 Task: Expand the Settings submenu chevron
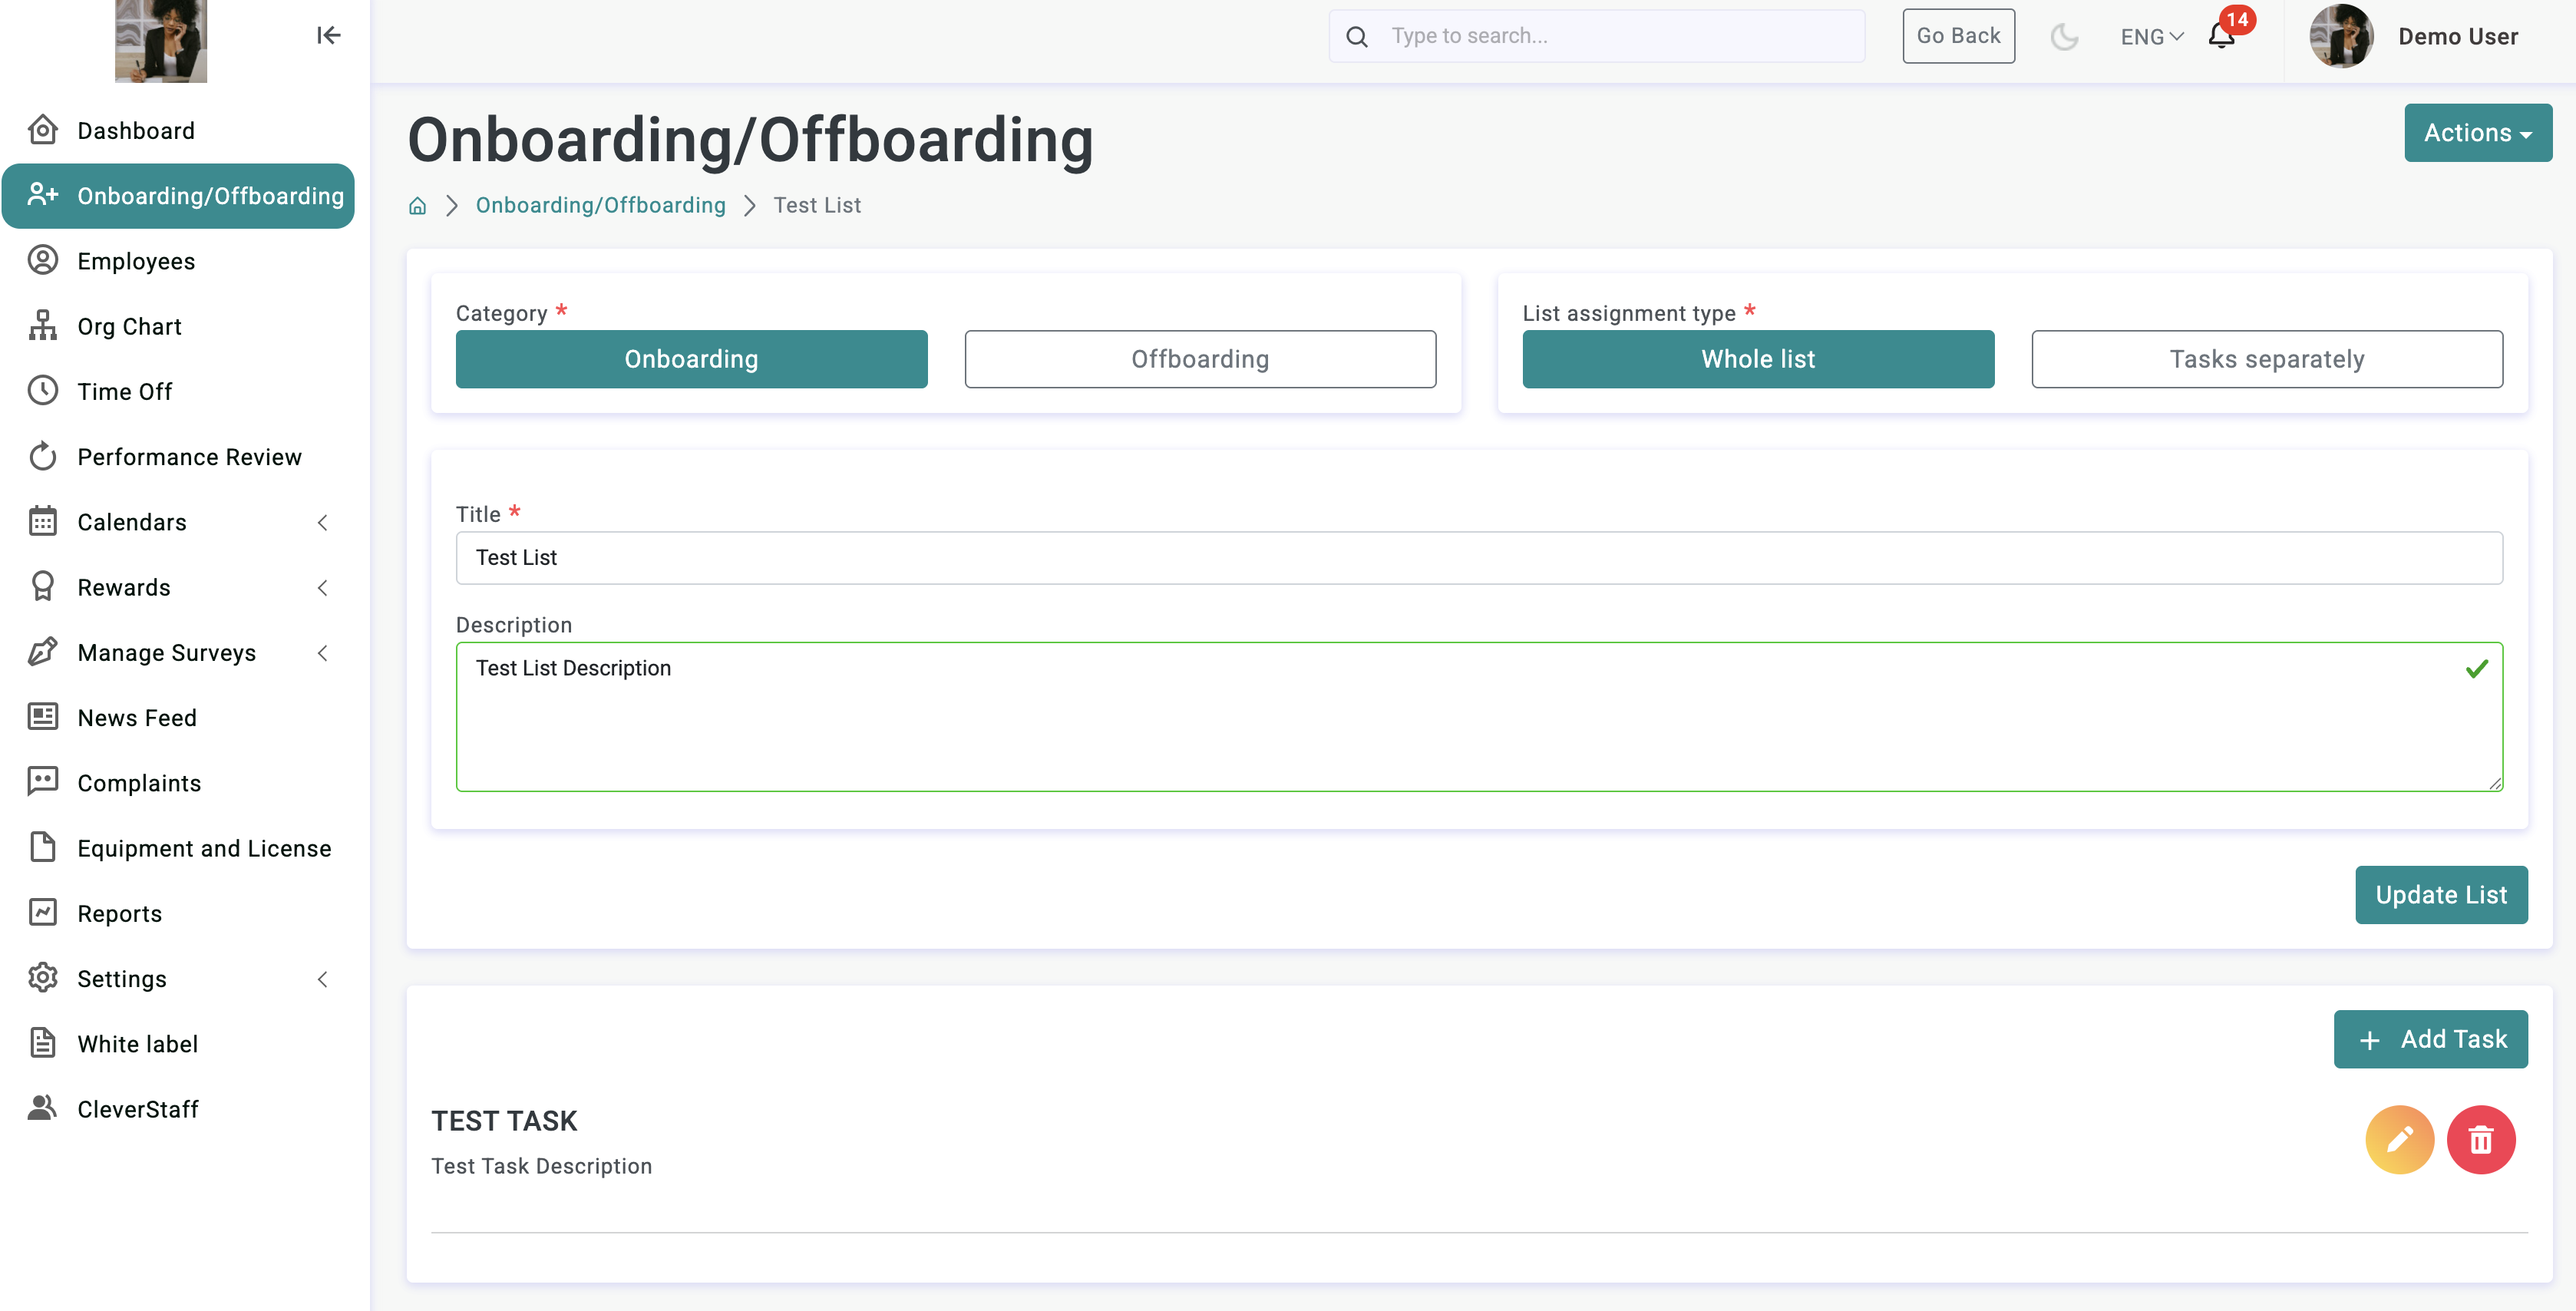[322, 978]
